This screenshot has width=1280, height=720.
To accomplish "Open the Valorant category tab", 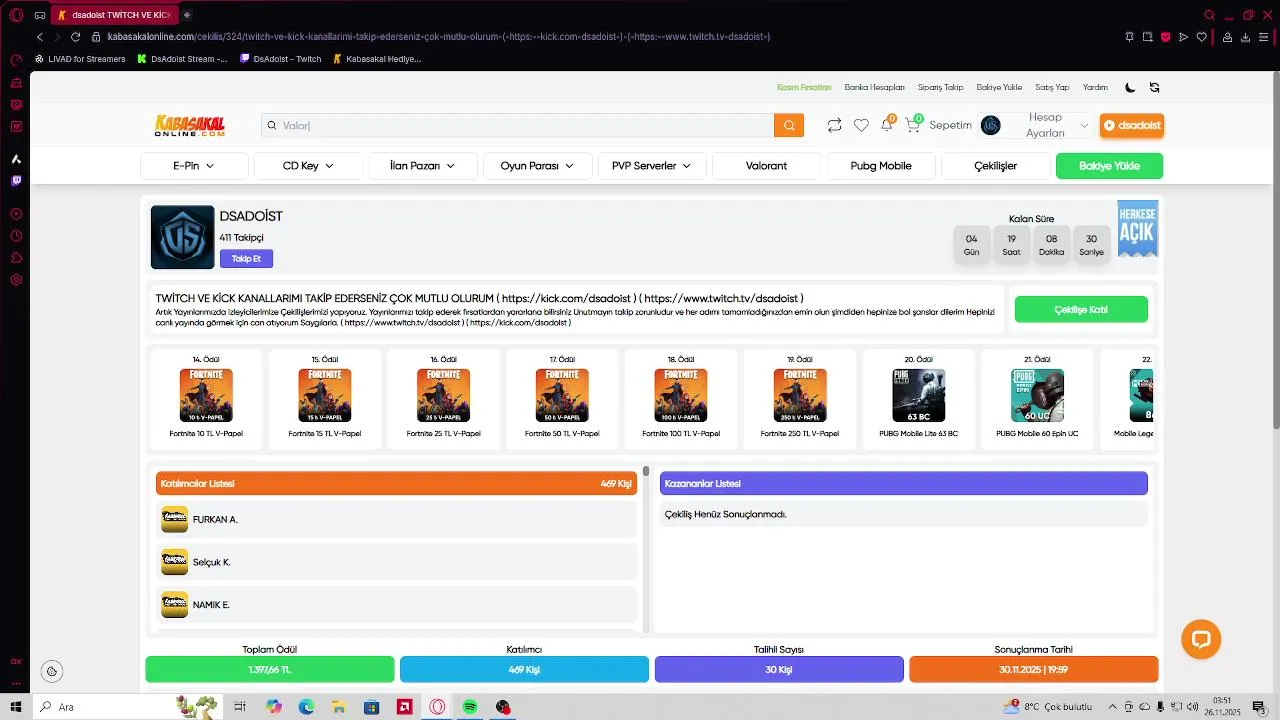I will pos(766,166).
